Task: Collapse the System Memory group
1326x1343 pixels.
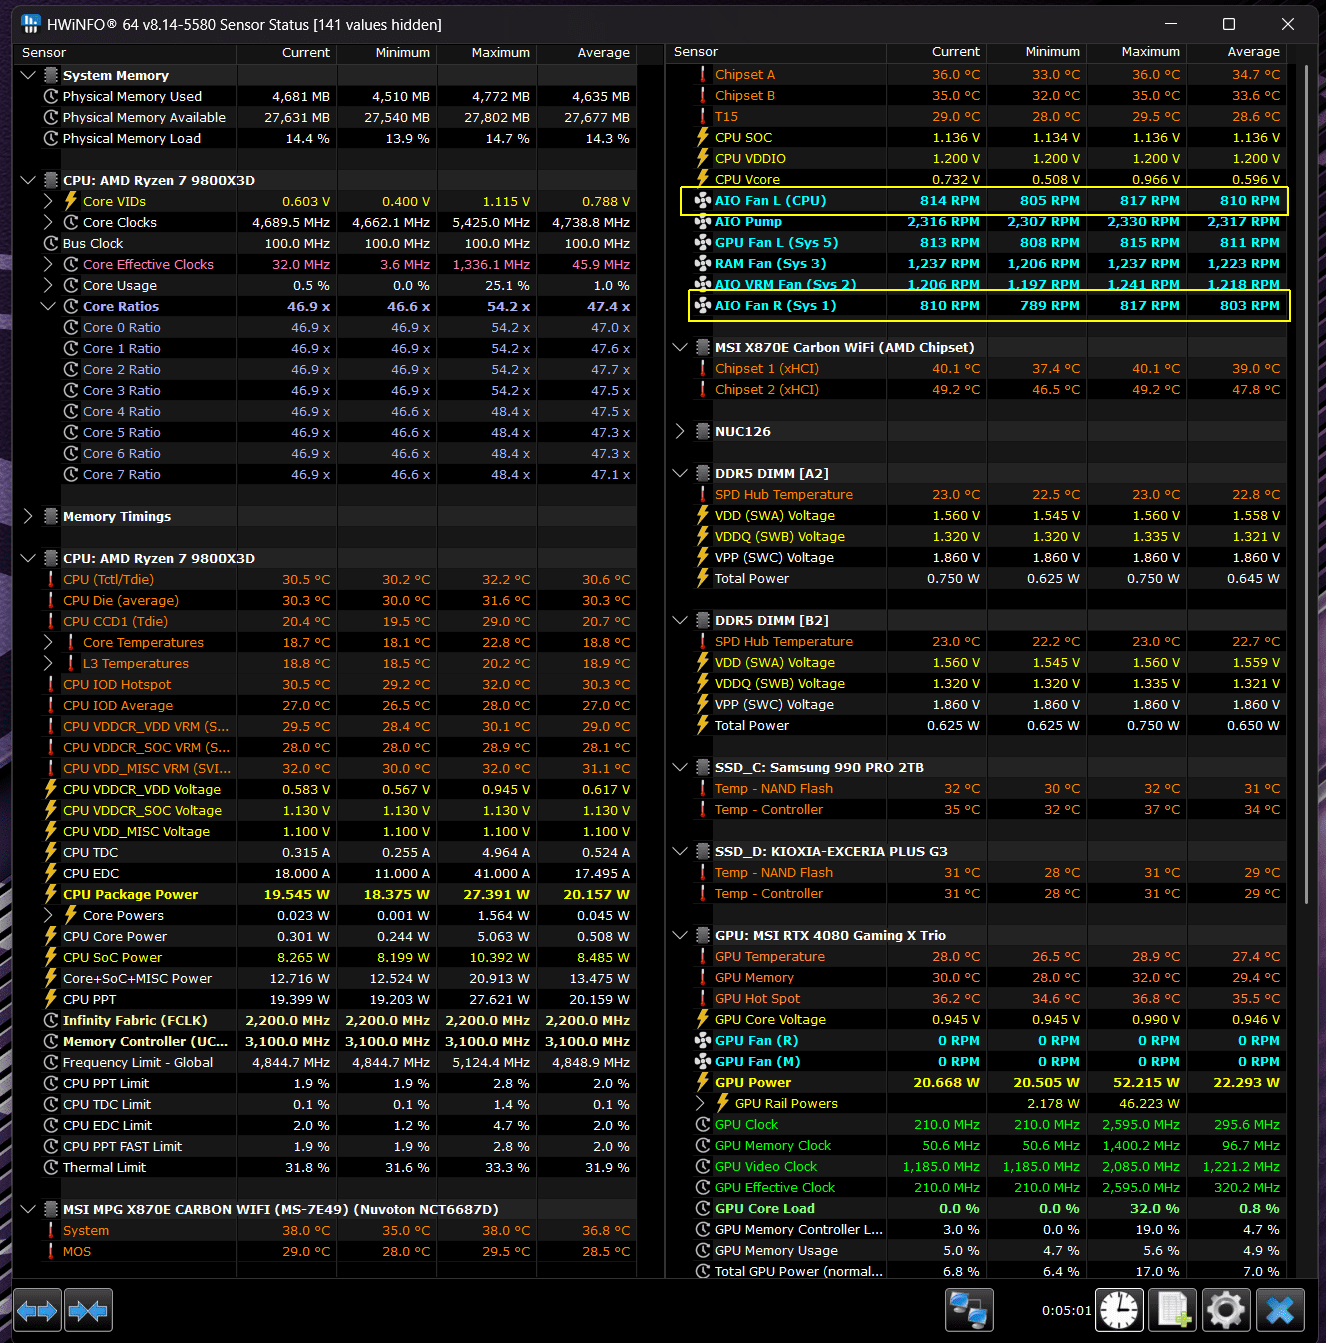Action: click(x=28, y=75)
